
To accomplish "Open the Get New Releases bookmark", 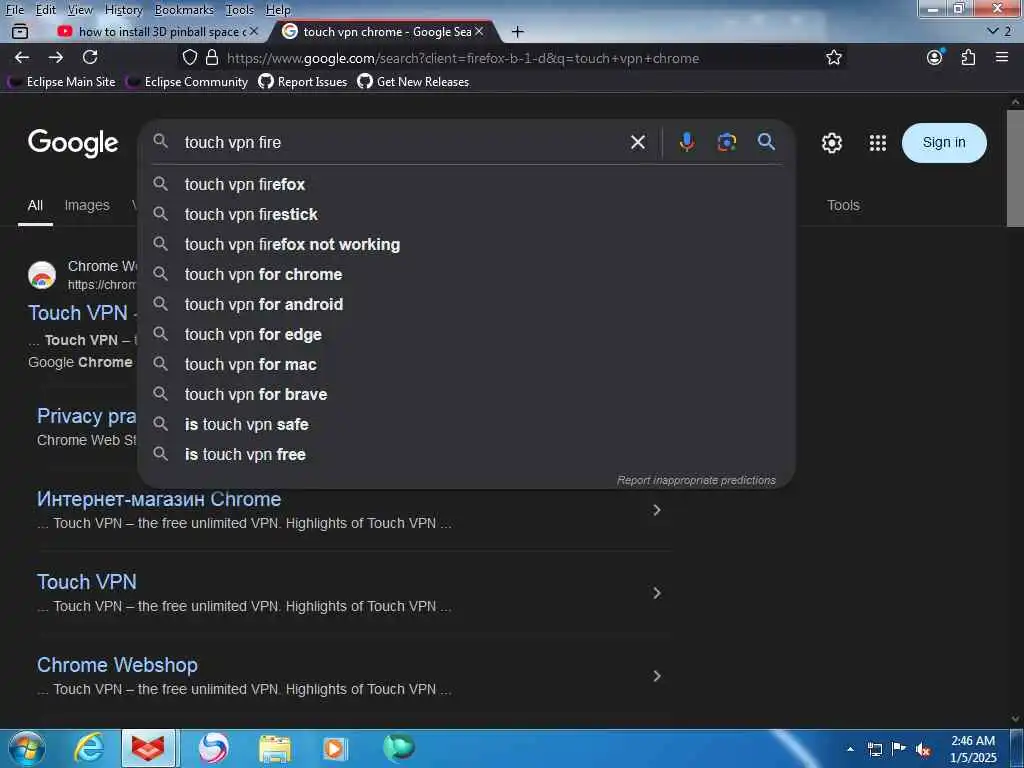I will (413, 82).
